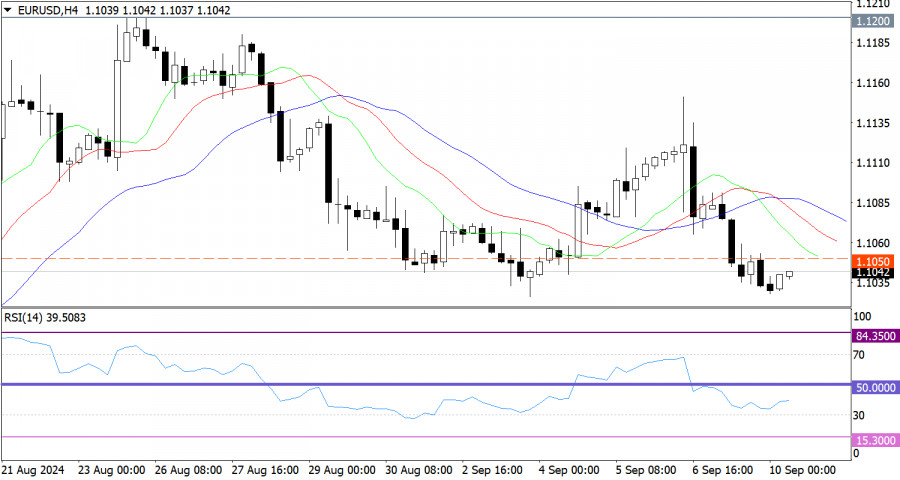This screenshot has height=480, width=900.
Task: Click the 1.1185 price axis value
Action: 874,43
